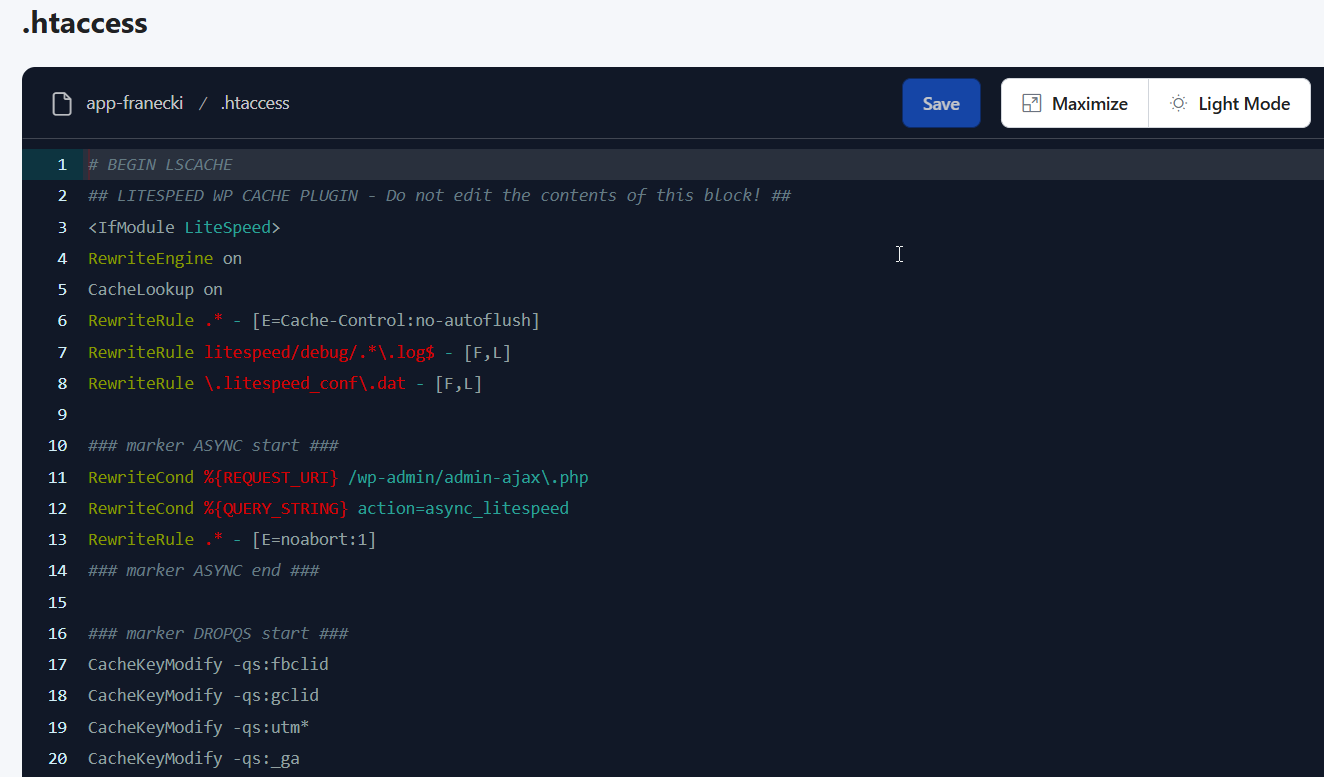
Task: Click the file document icon beside app-franecki
Action: 62,104
